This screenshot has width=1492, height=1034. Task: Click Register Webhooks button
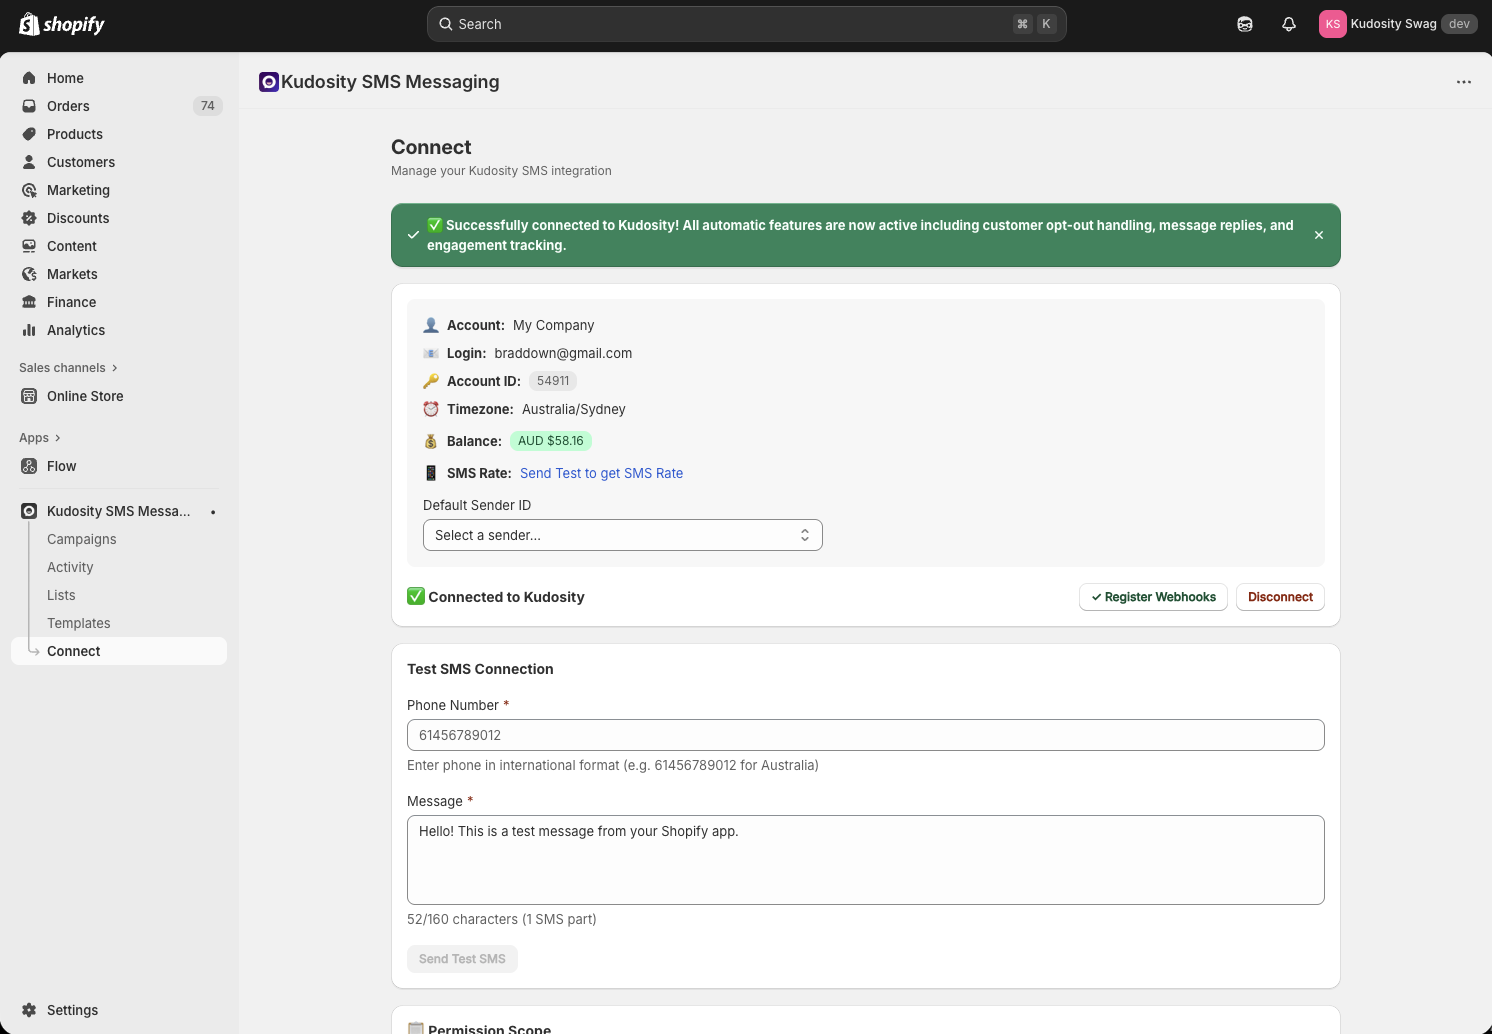[1153, 597]
